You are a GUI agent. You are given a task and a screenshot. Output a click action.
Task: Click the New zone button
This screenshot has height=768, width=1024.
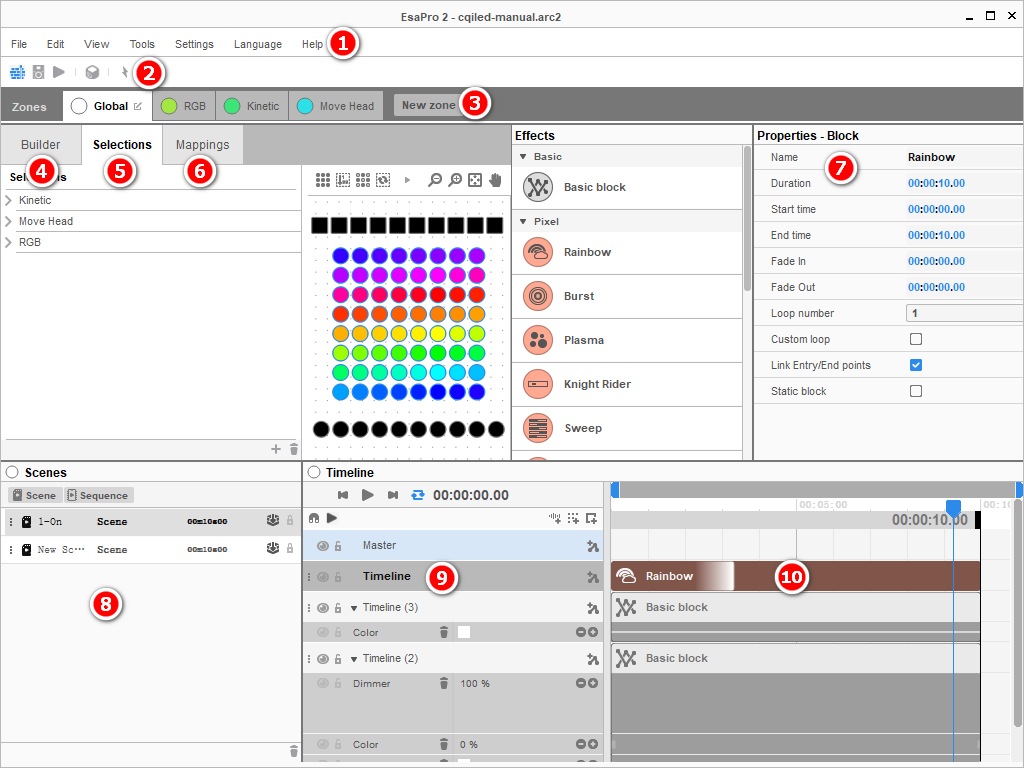coord(428,105)
